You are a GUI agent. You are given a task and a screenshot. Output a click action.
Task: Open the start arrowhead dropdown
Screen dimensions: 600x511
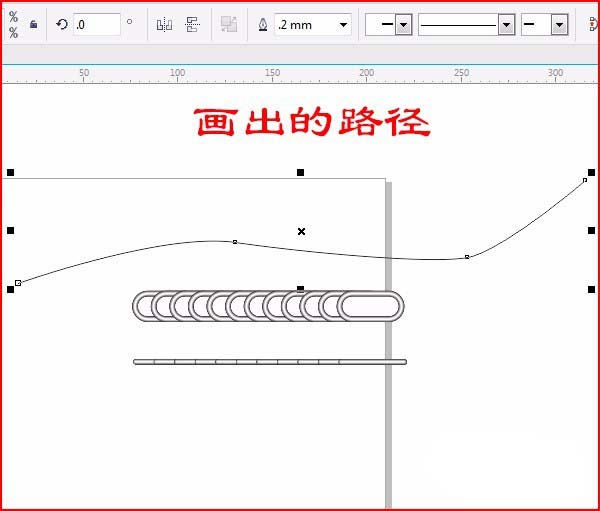coord(403,25)
